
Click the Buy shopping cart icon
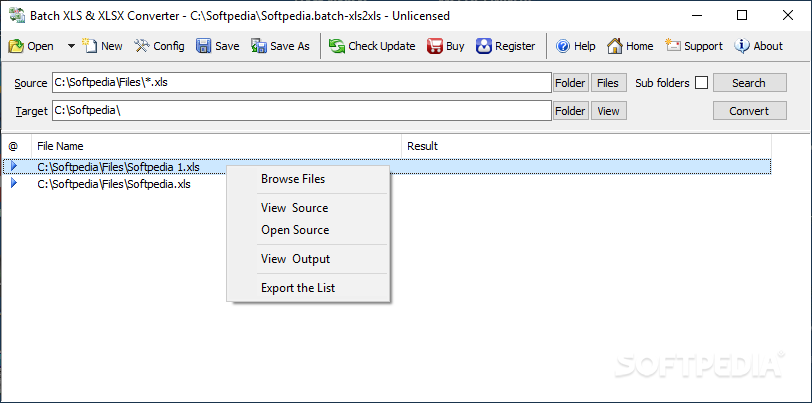coord(434,46)
